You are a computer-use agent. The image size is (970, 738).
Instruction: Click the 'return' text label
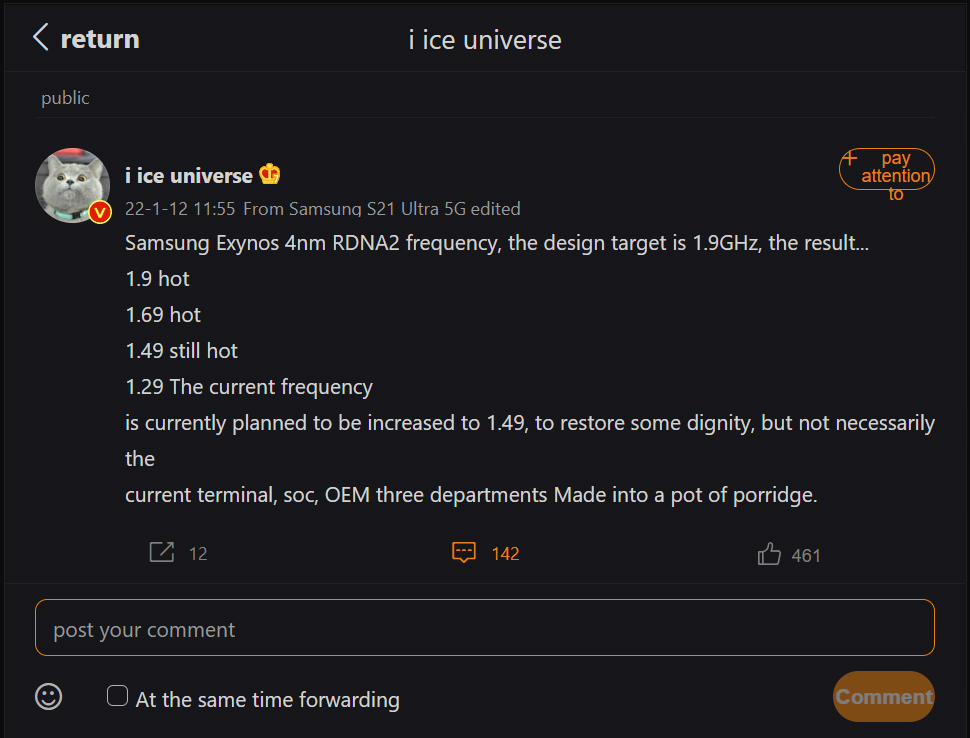pyautogui.click(x=100, y=39)
